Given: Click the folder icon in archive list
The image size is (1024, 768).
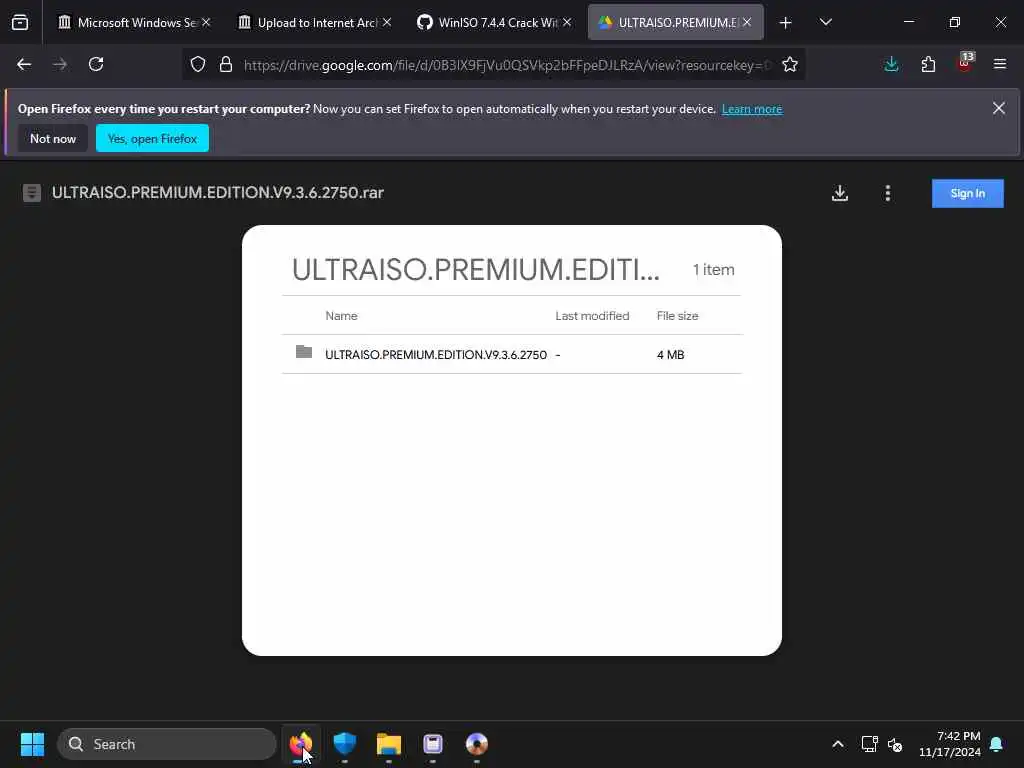Looking at the screenshot, I should (x=304, y=352).
